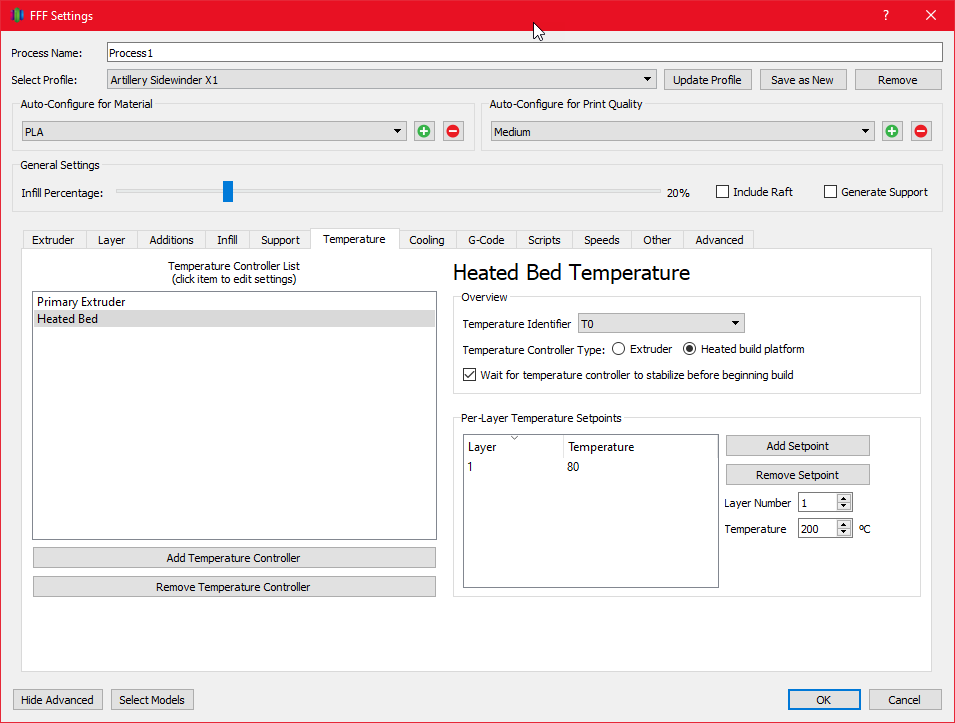Screen dimensions: 955x723
Task: Remove the Medium print quality configuration (red minus)
Action: tap(921, 131)
